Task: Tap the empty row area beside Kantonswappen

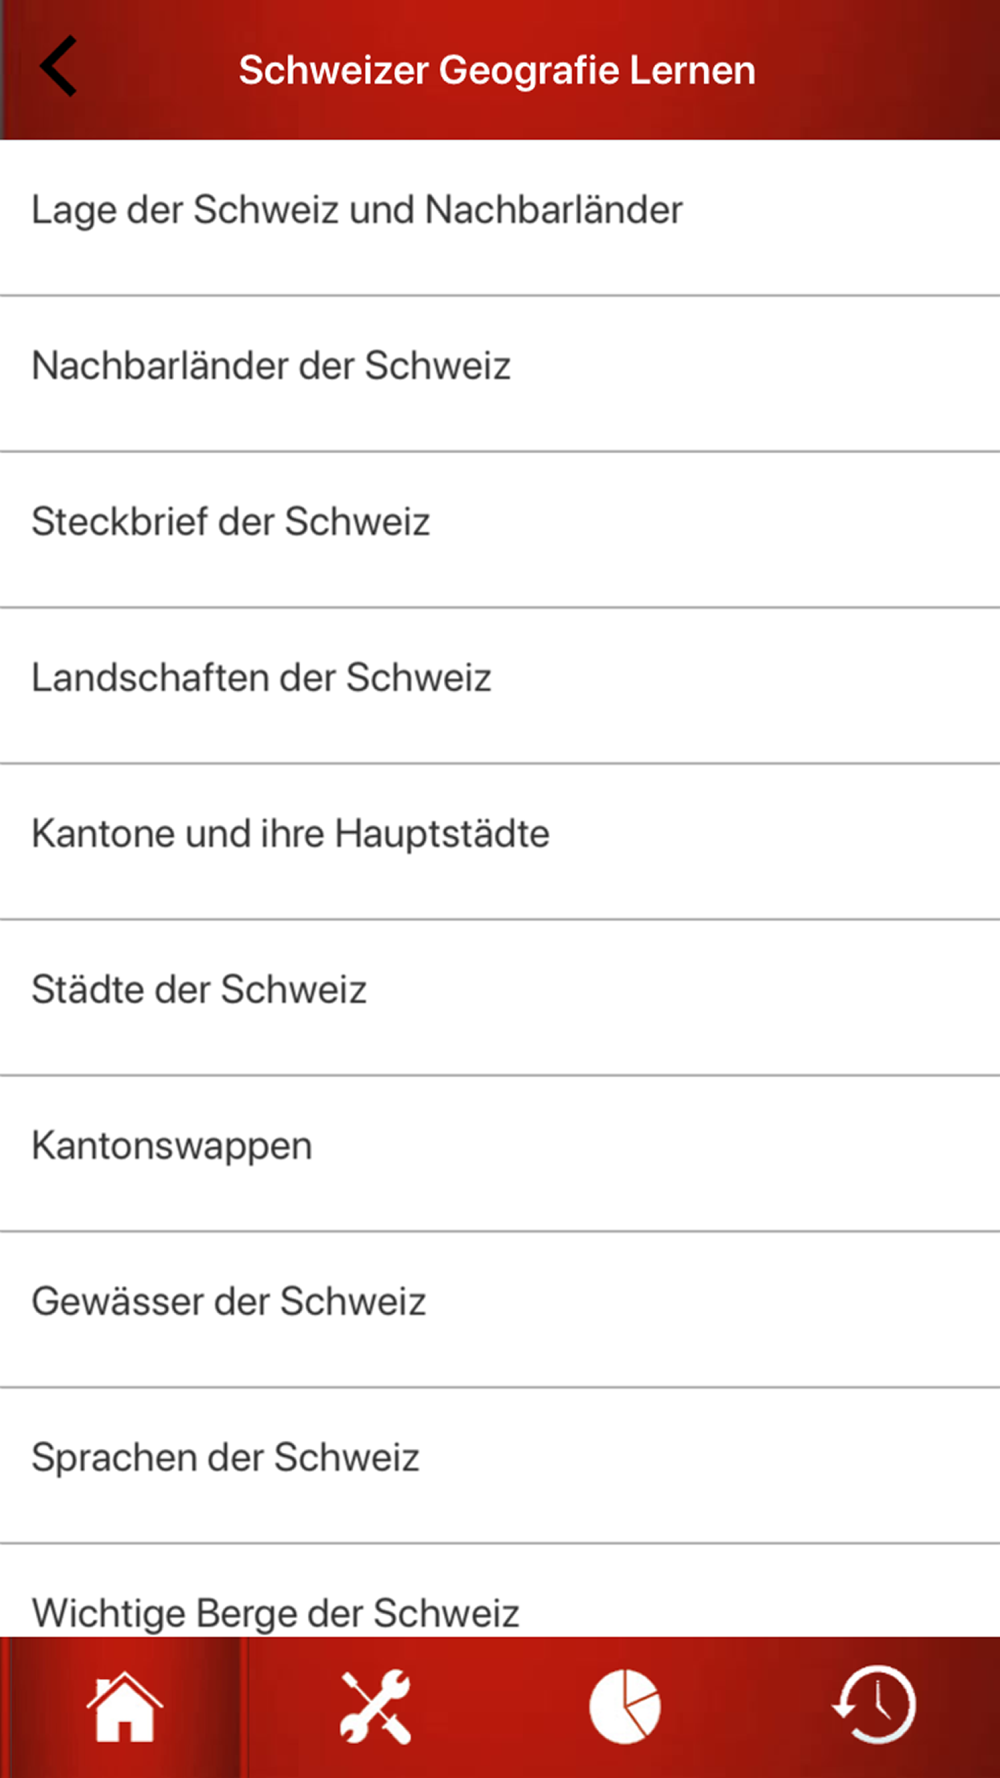Action: pos(656,1154)
